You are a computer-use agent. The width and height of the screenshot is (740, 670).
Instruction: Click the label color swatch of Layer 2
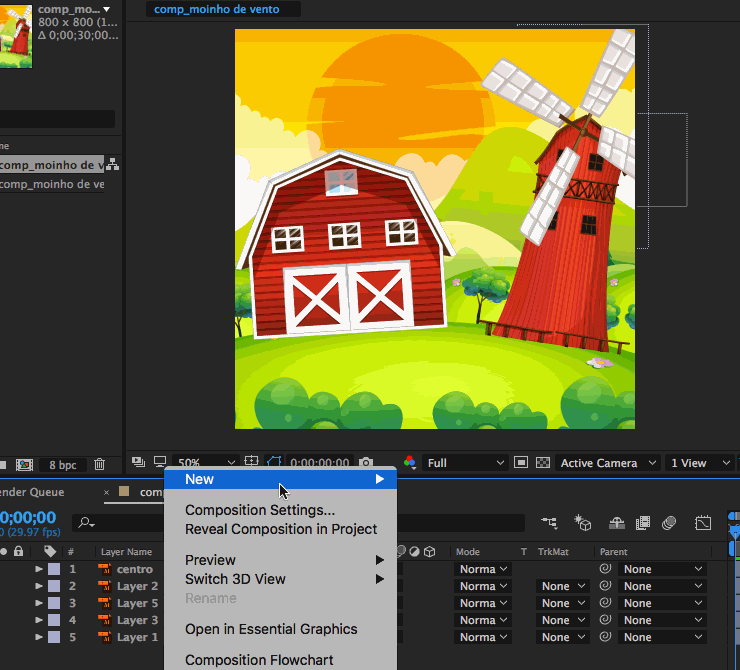[x=55, y=586]
